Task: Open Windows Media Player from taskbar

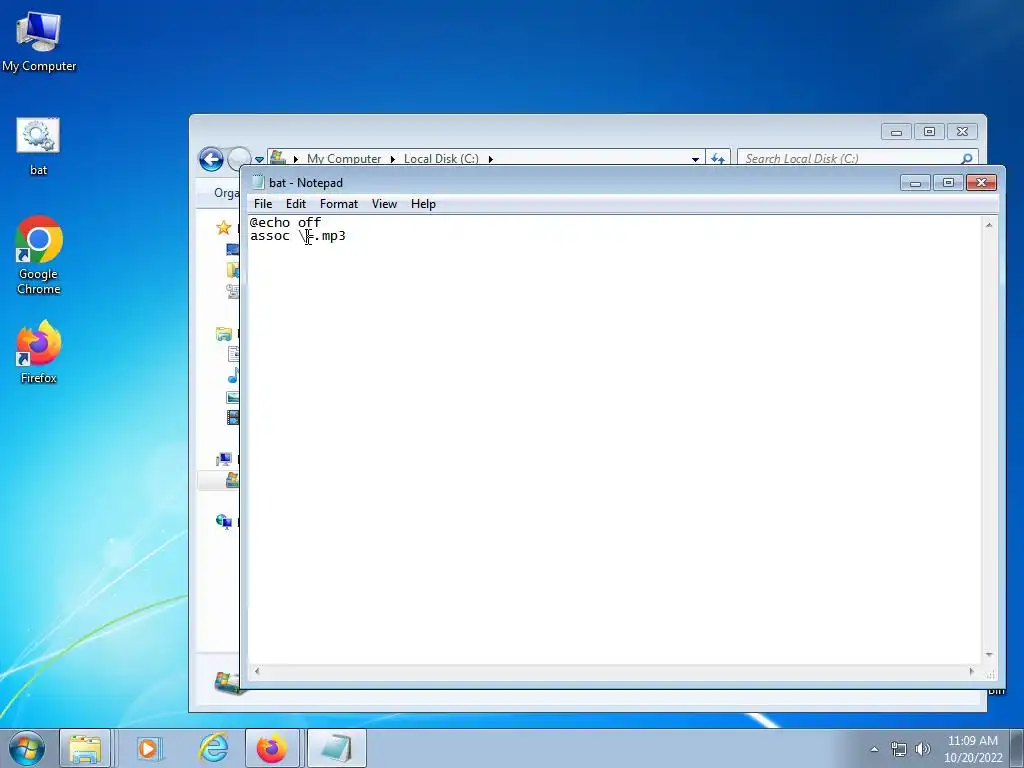Action: (148, 748)
